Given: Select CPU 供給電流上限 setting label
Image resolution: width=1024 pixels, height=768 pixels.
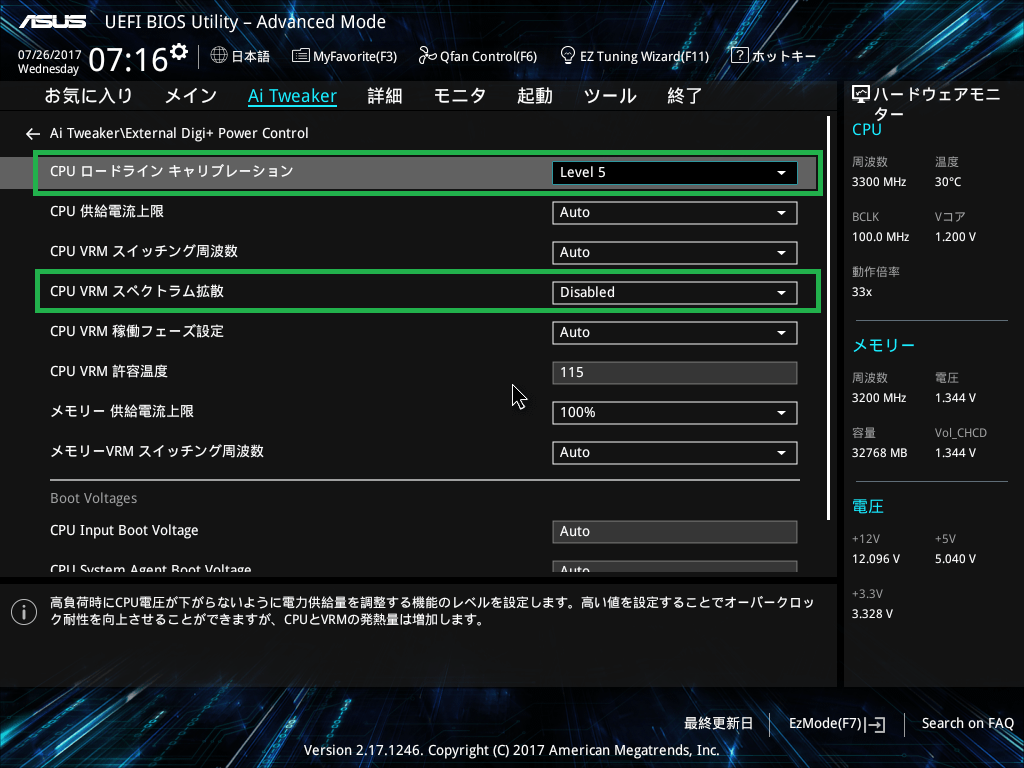Looking at the screenshot, I should pyautogui.click(x=107, y=212).
